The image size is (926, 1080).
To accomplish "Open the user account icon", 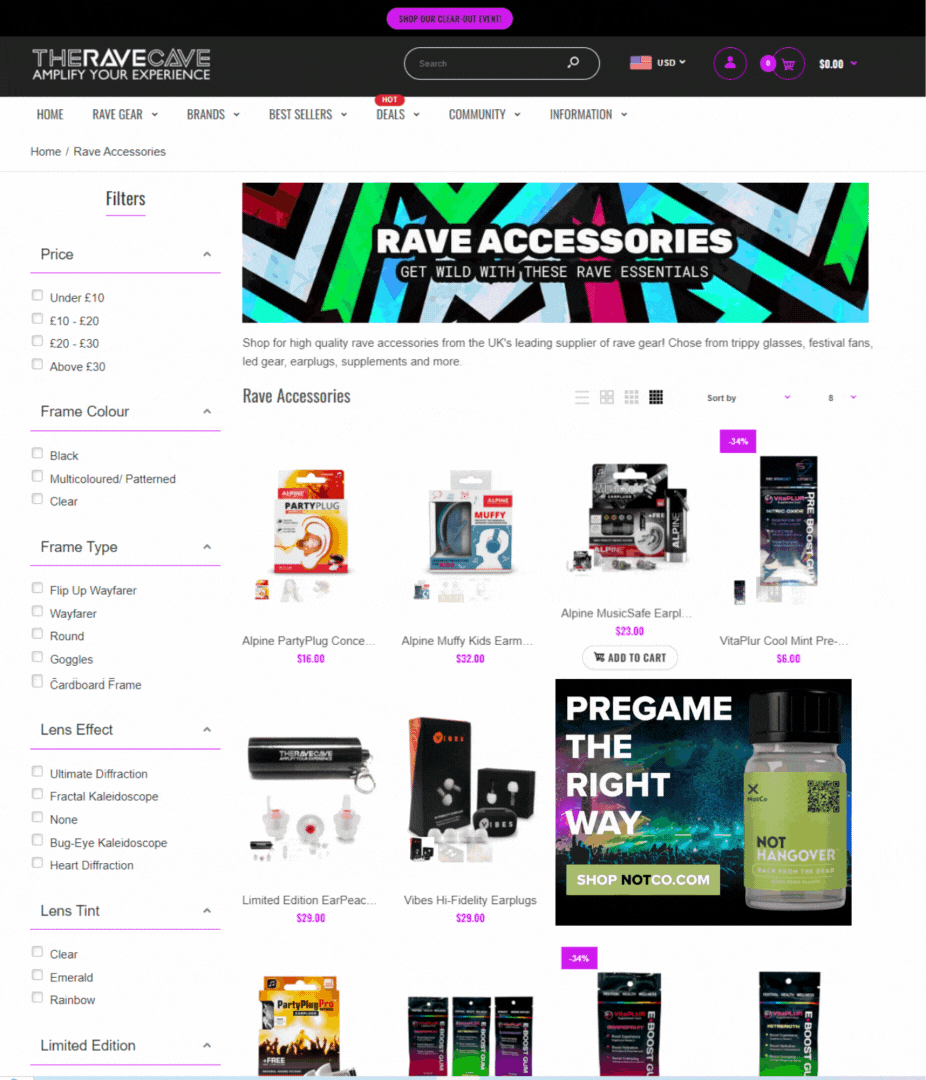I will click(730, 63).
